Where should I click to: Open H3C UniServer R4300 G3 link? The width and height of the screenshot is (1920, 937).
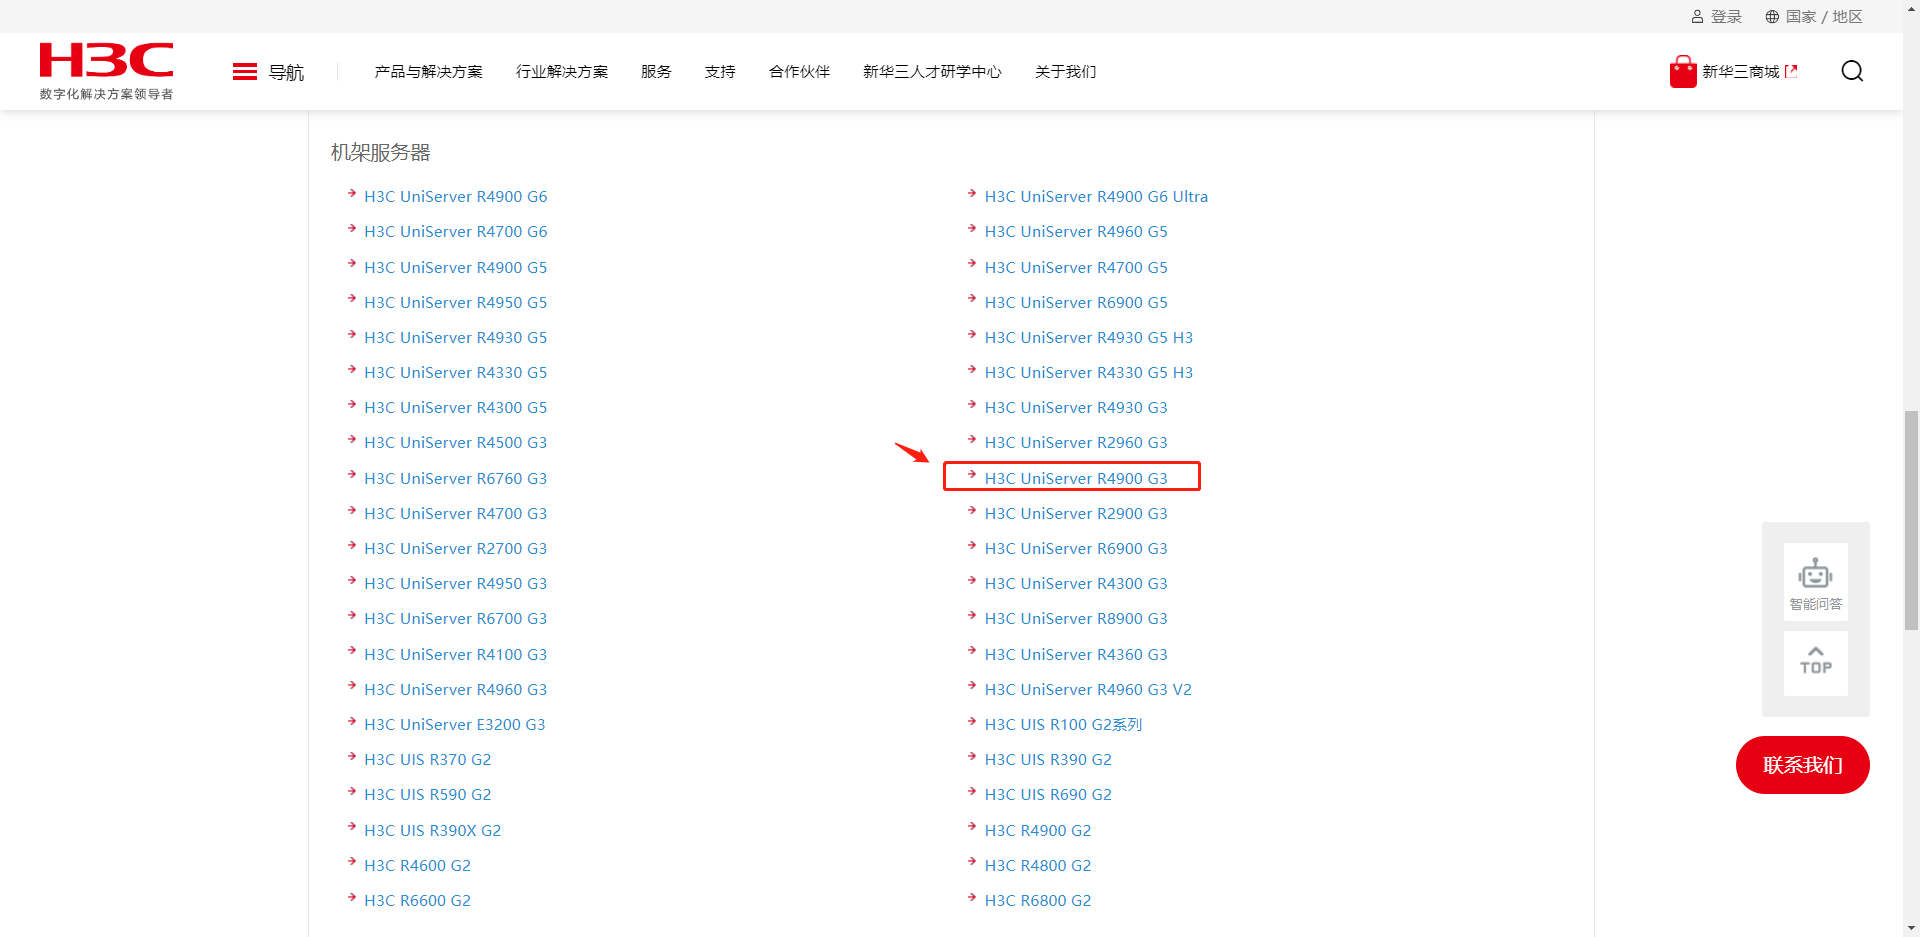point(1076,584)
